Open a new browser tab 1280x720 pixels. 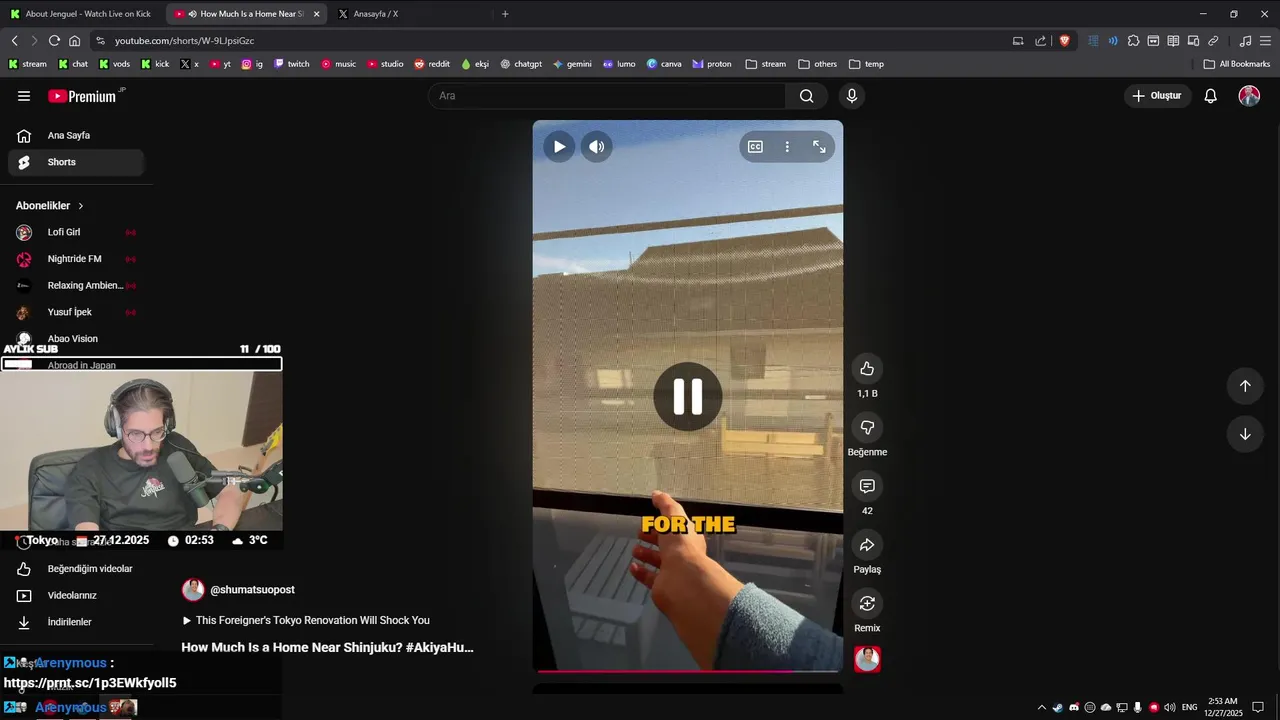(x=505, y=14)
